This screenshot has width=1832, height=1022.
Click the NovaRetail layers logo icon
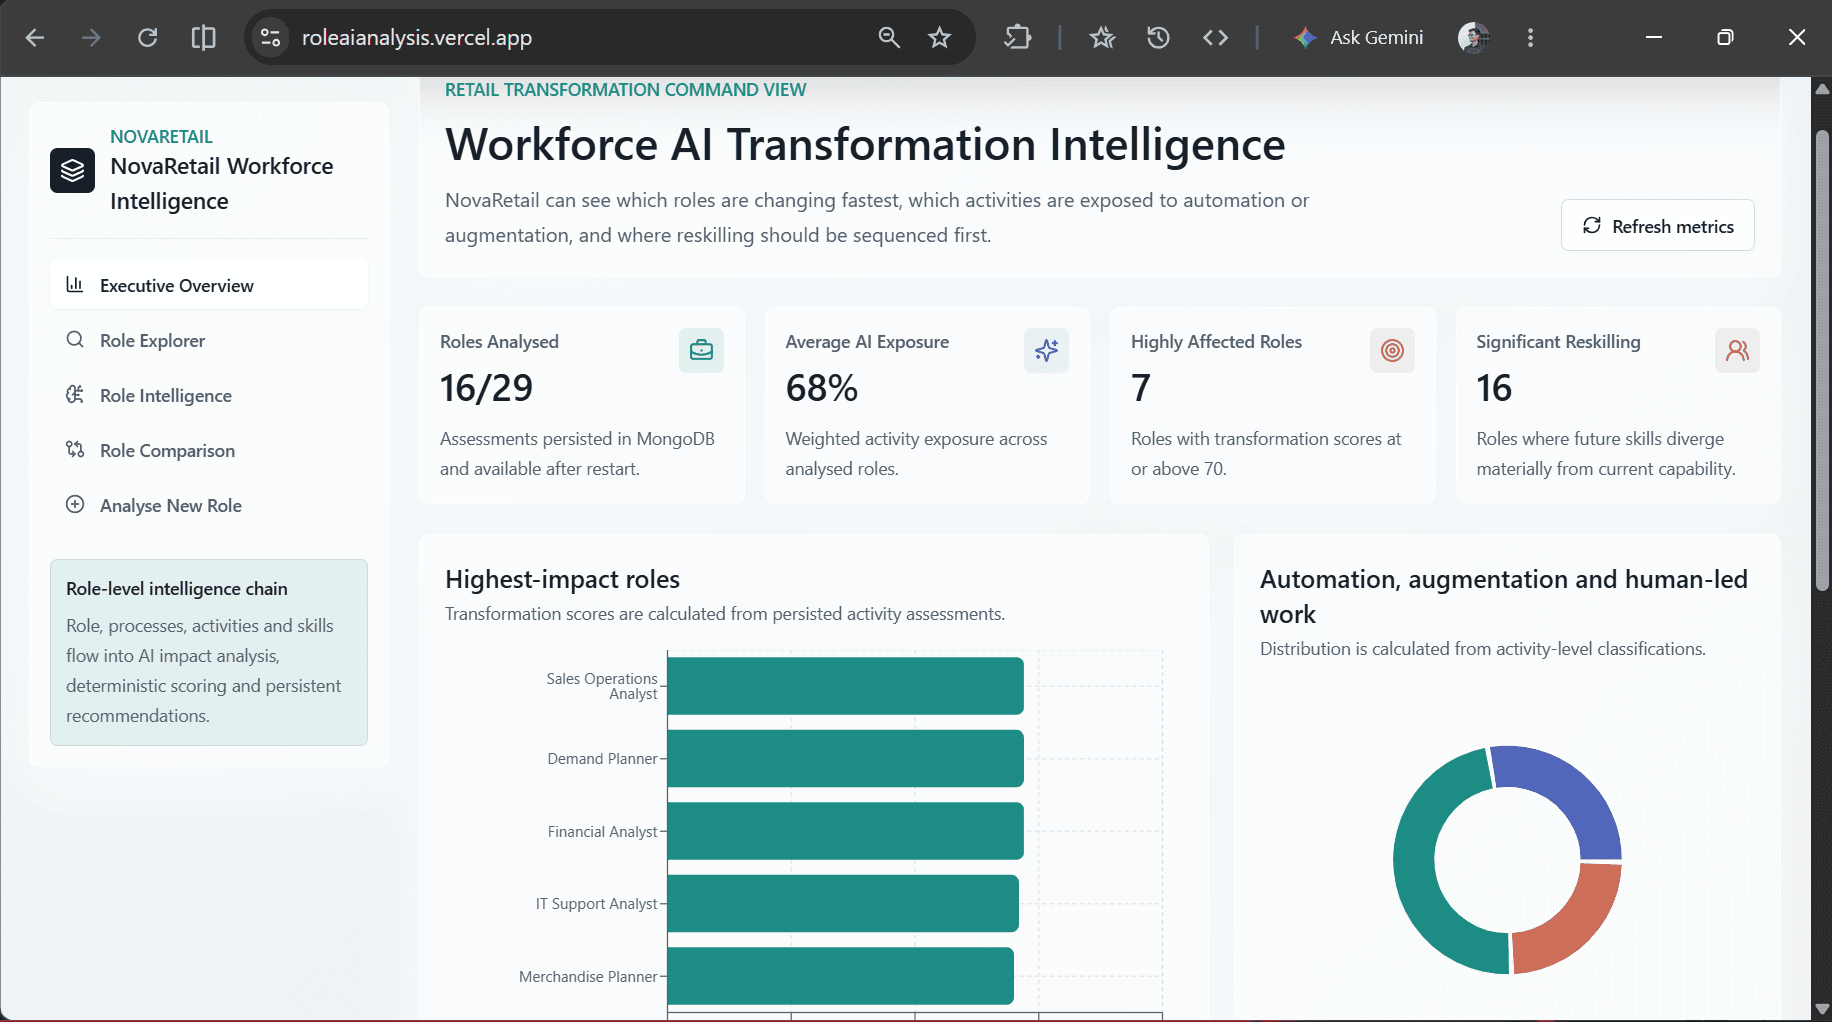(x=72, y=171)
